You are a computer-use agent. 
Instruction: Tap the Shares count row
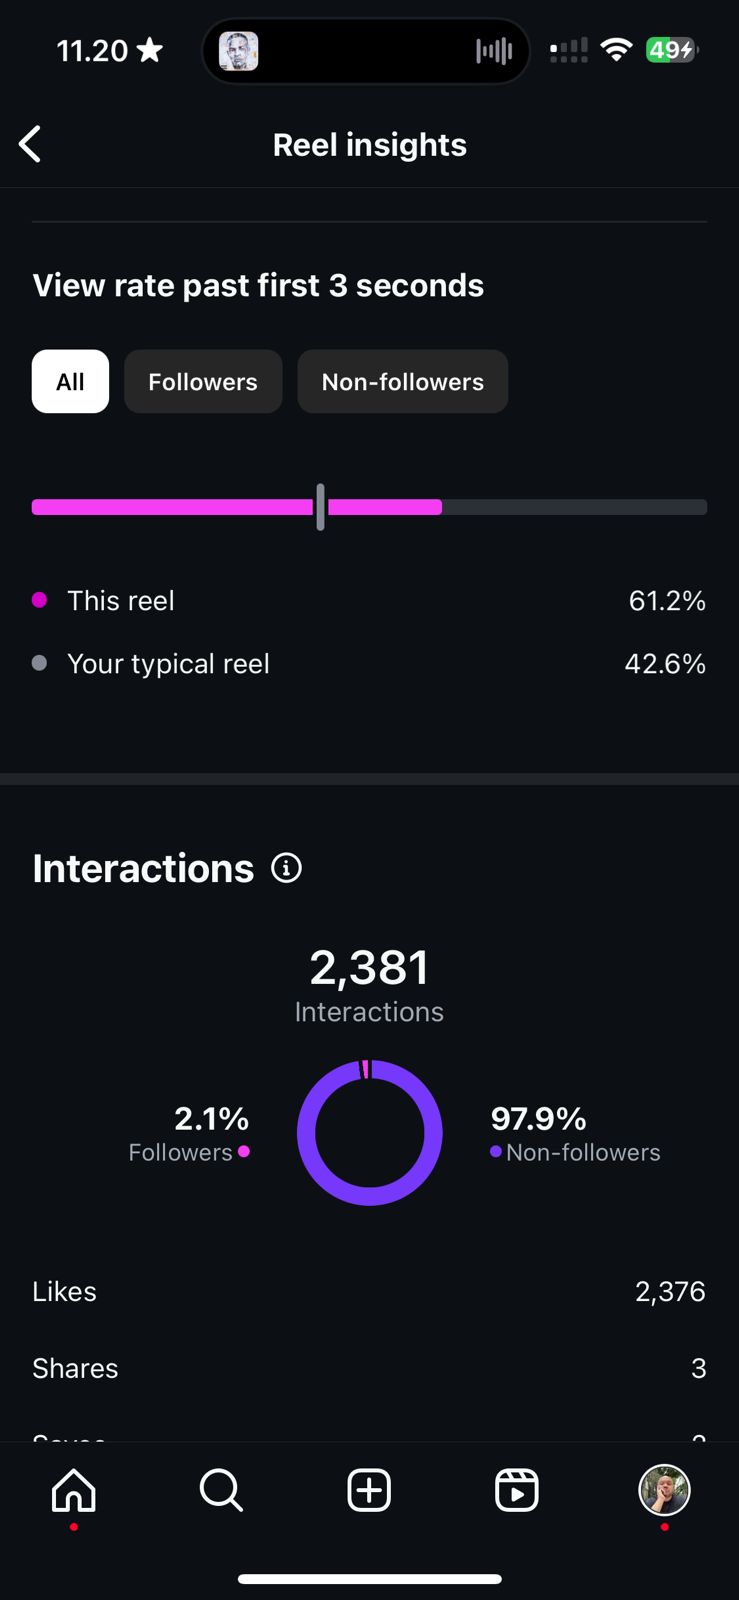(x=369, y=1368)
